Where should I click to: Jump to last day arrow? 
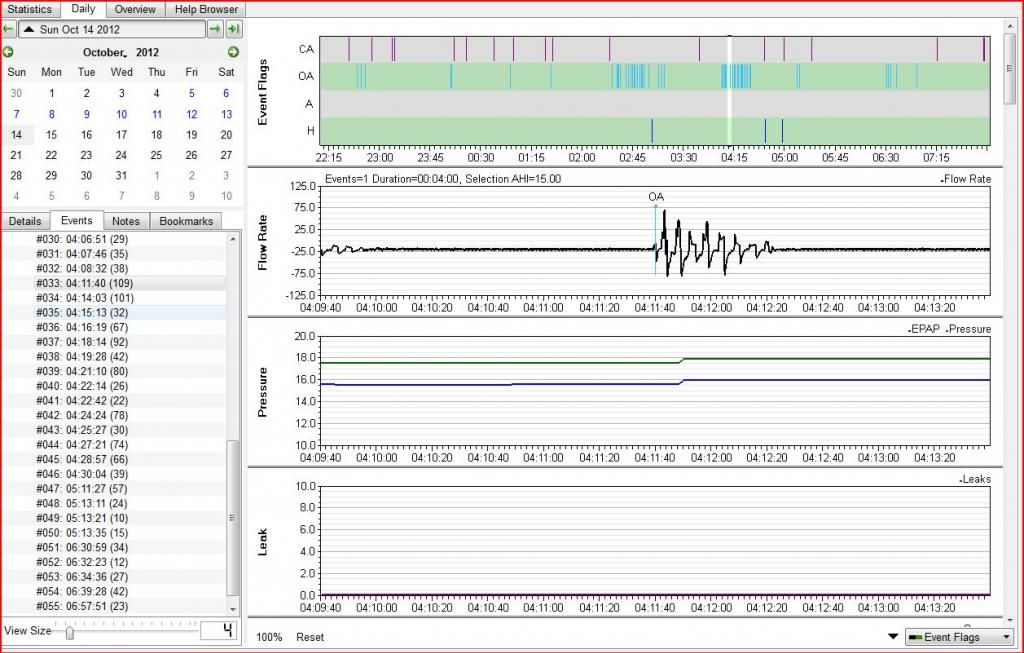234,29
